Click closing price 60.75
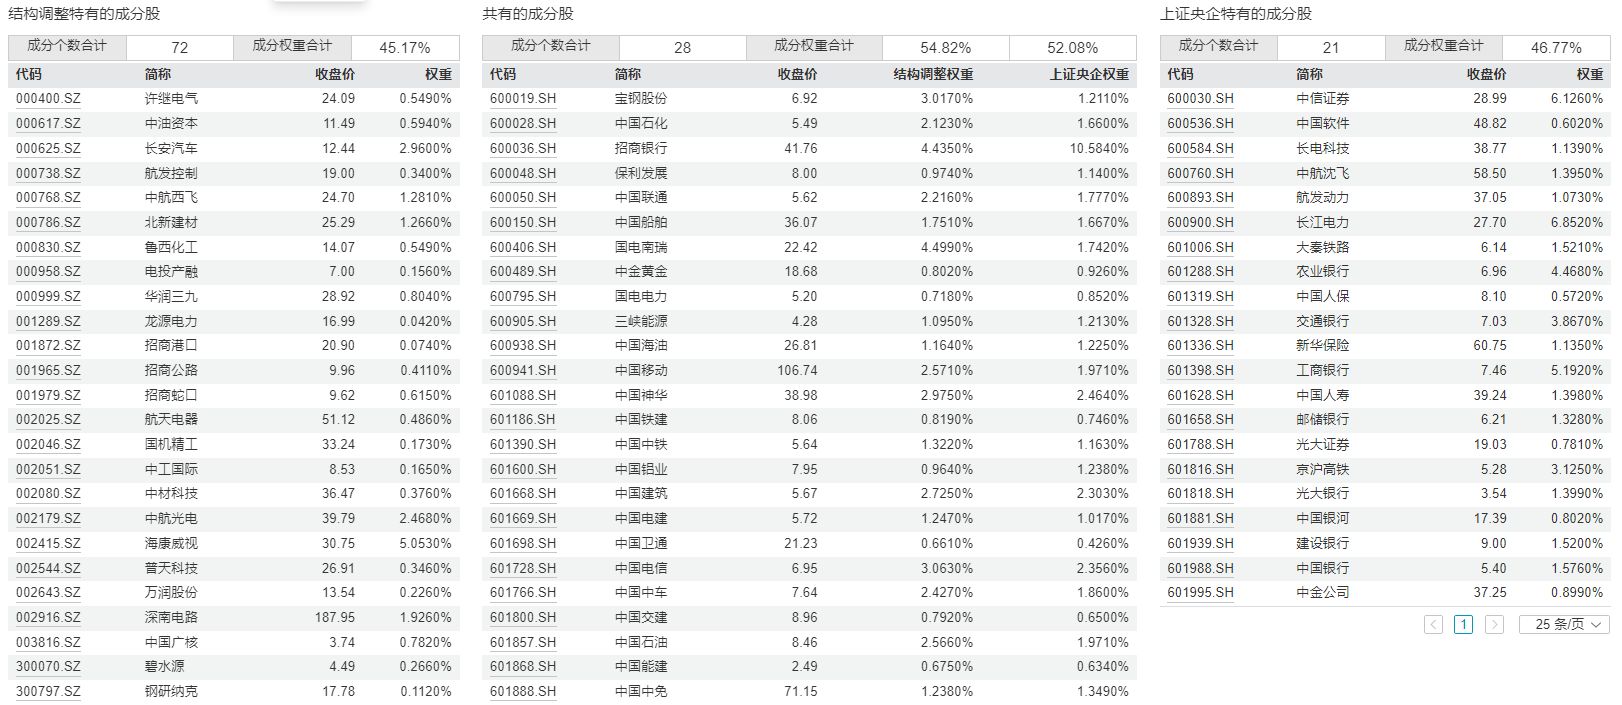This screenshot has height=705, width=1622. point(1490,346)
